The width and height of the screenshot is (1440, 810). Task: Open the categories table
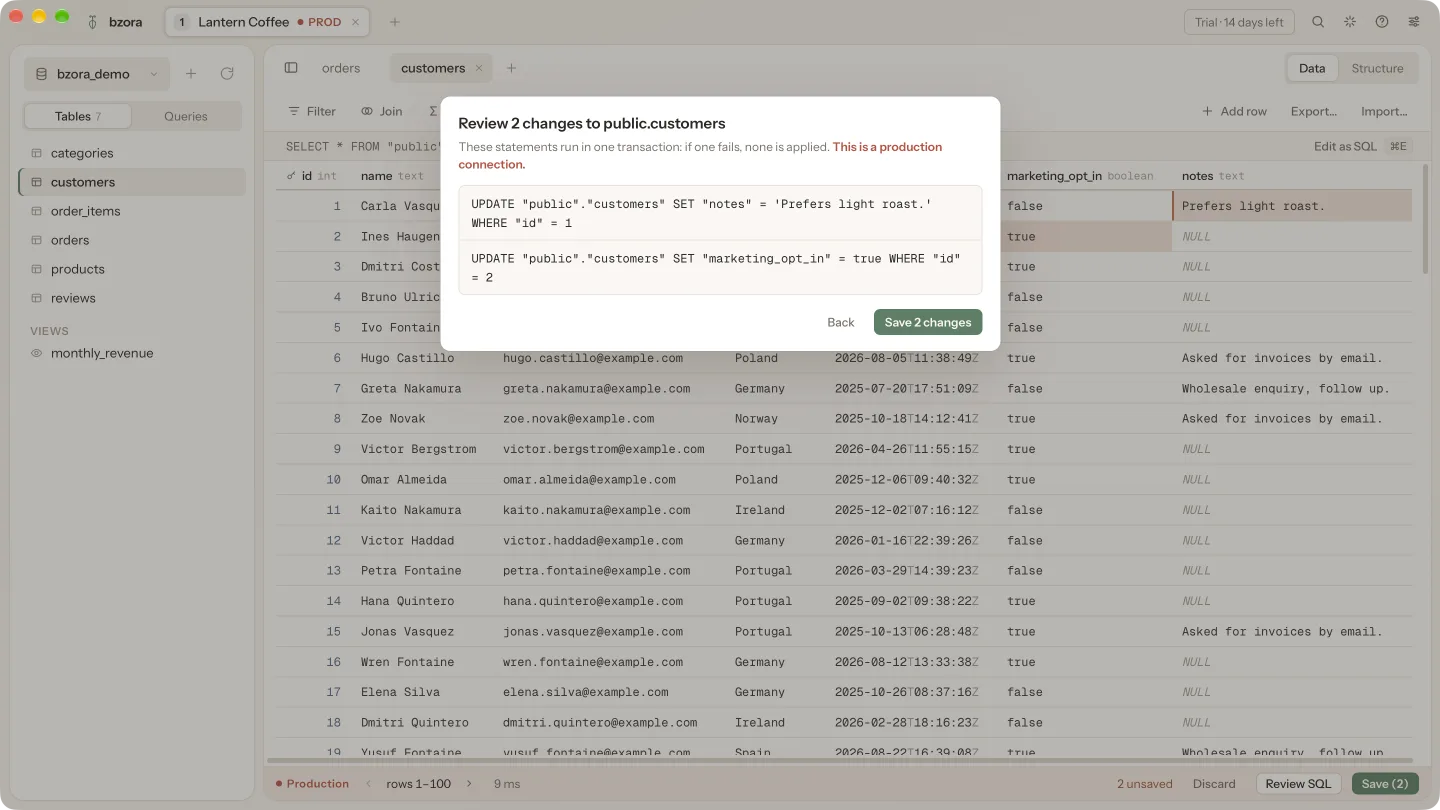(132, 153)
